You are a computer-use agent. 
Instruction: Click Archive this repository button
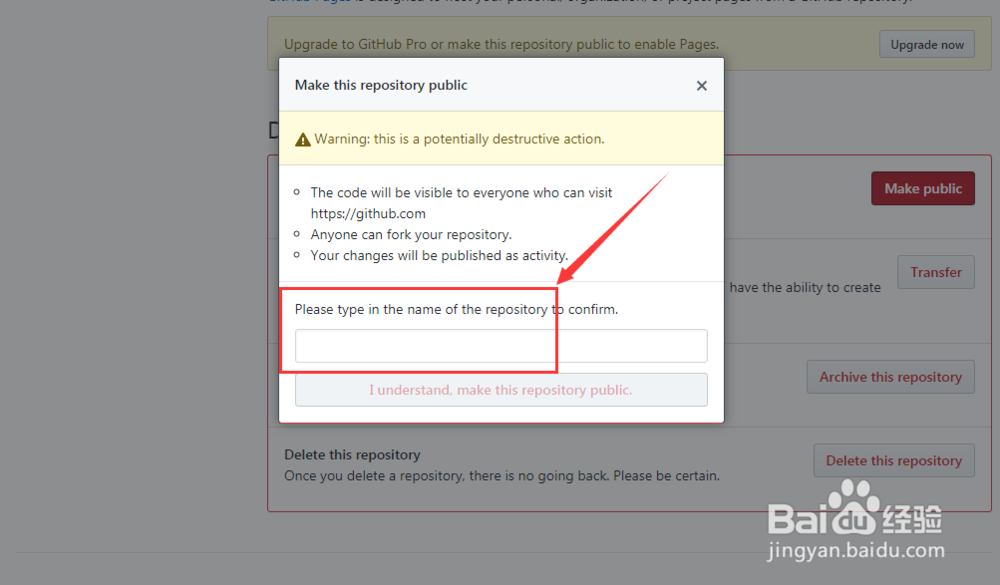890,377
